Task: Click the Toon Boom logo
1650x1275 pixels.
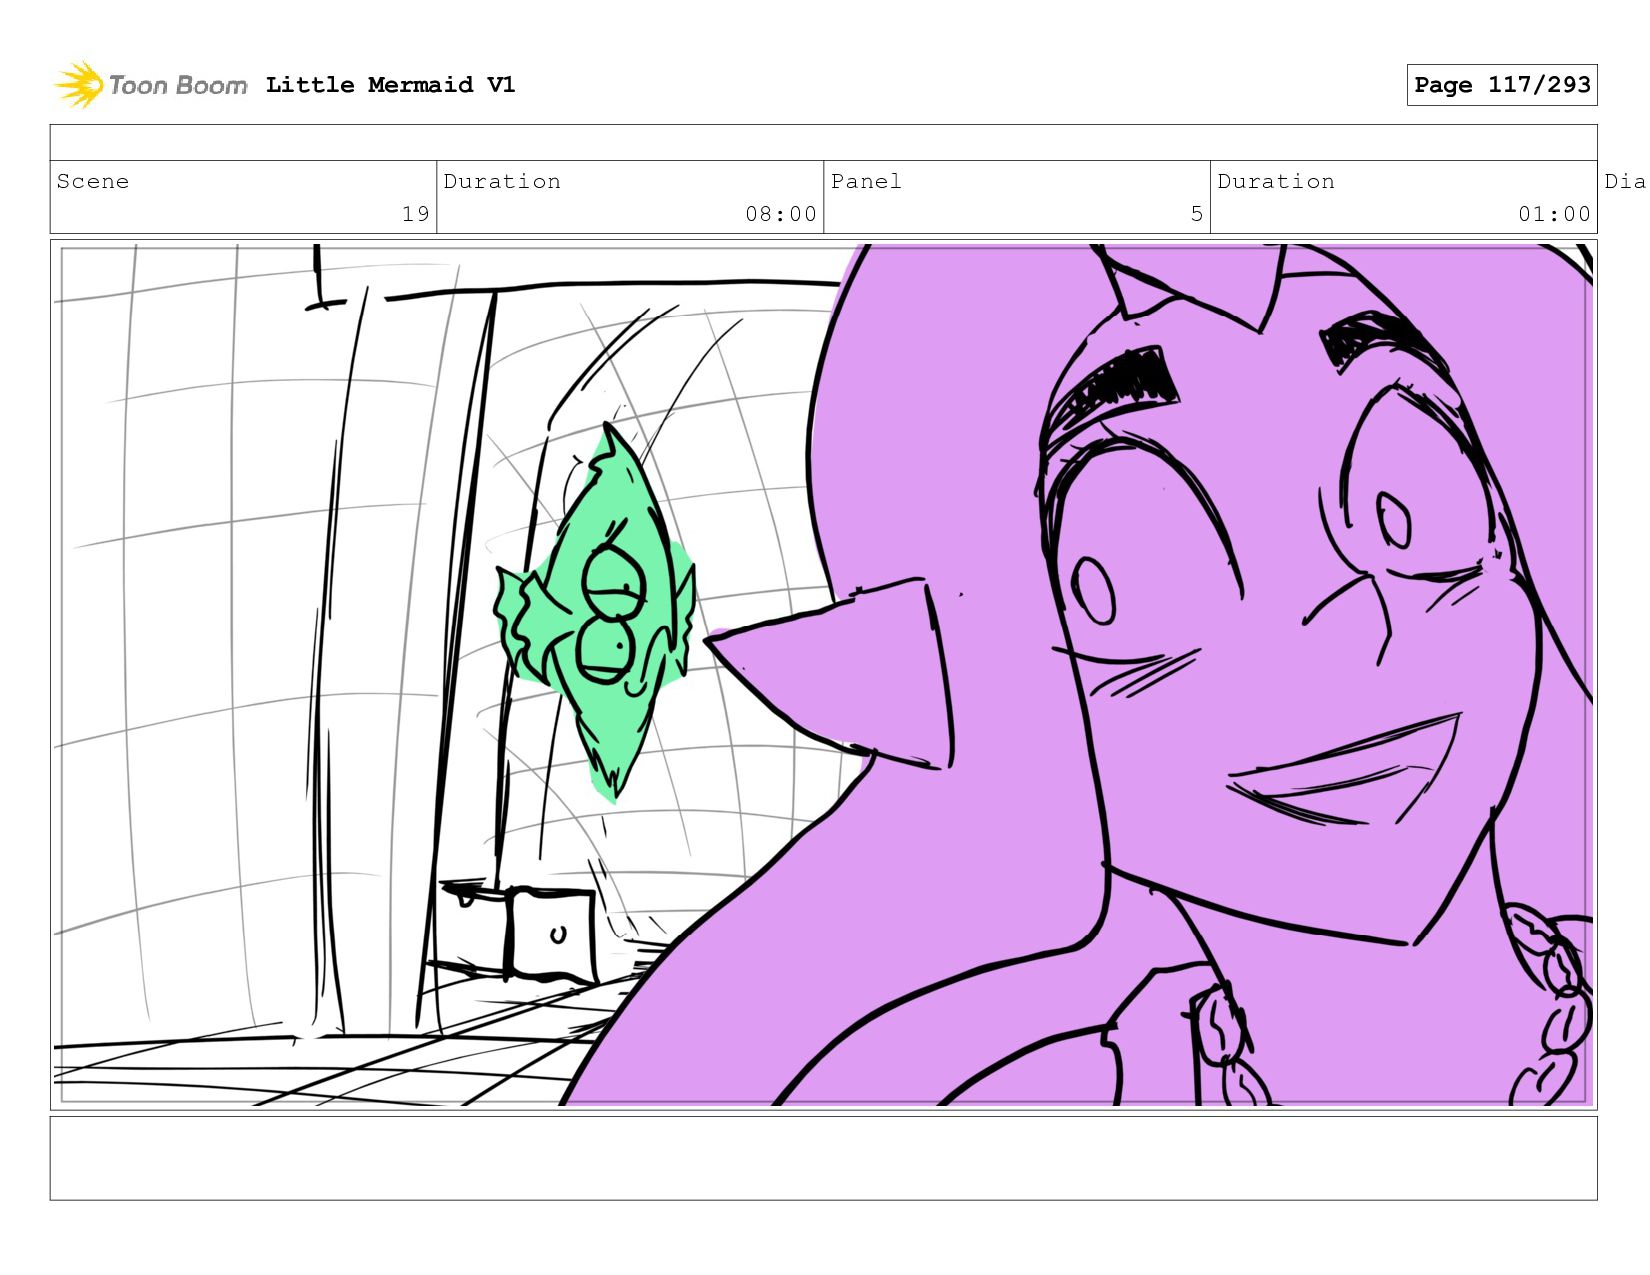Action: point(150,85)
